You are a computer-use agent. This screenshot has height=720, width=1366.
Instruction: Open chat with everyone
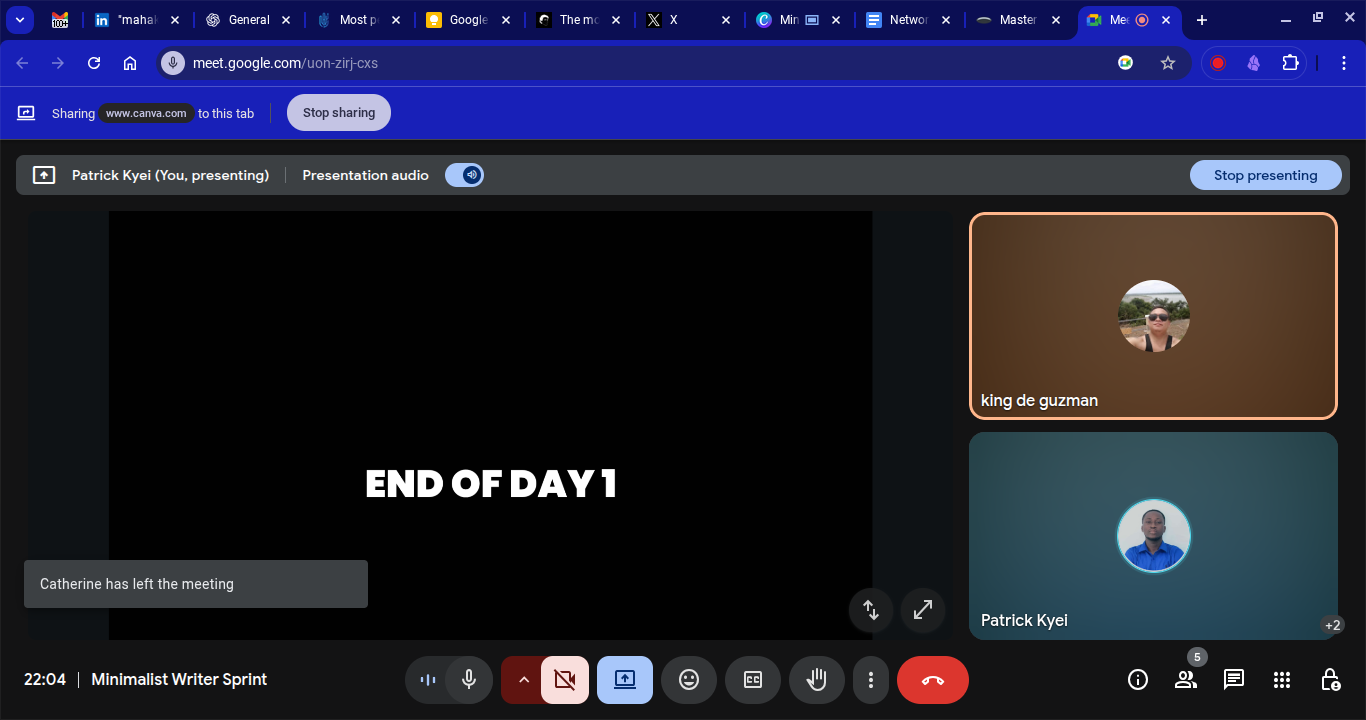click(1234, 680)
